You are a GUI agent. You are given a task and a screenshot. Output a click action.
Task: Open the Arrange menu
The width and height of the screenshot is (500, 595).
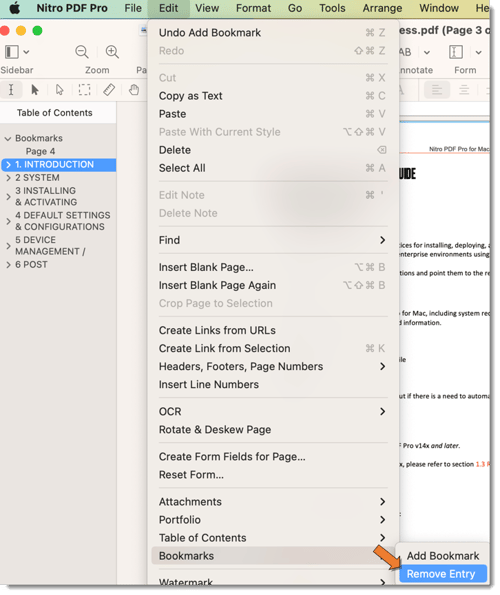tap(382, 8)
